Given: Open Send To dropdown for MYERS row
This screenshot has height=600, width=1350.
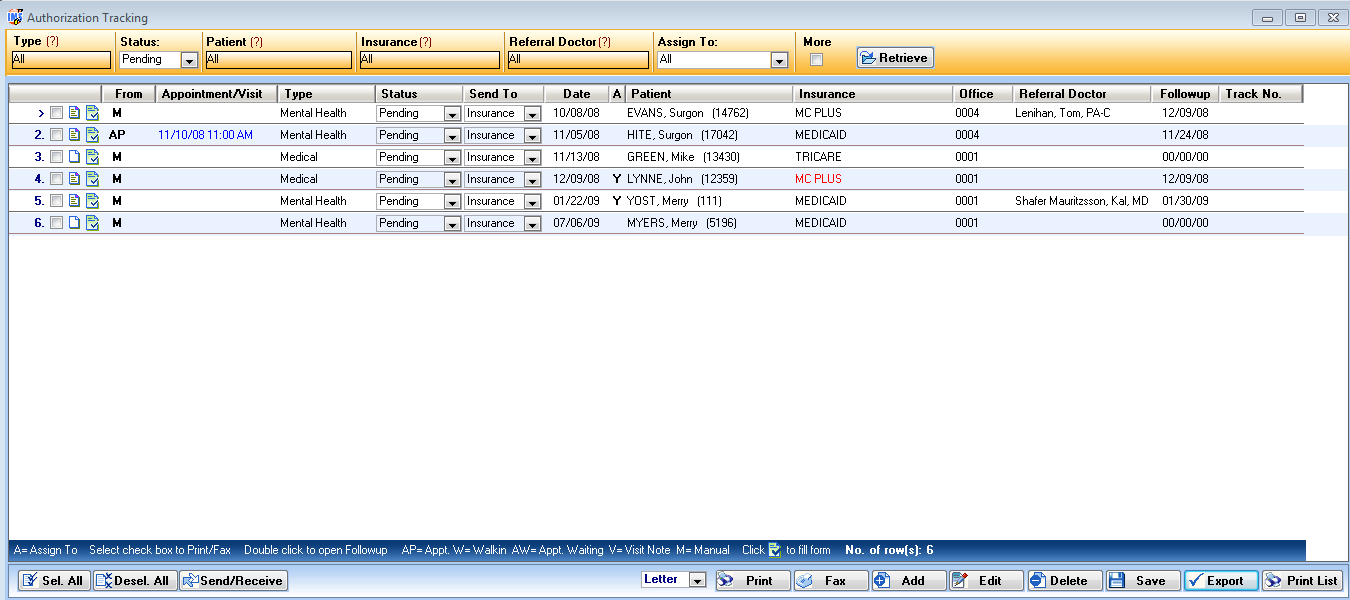Looking at the screenshot, I should coord(532,224).
